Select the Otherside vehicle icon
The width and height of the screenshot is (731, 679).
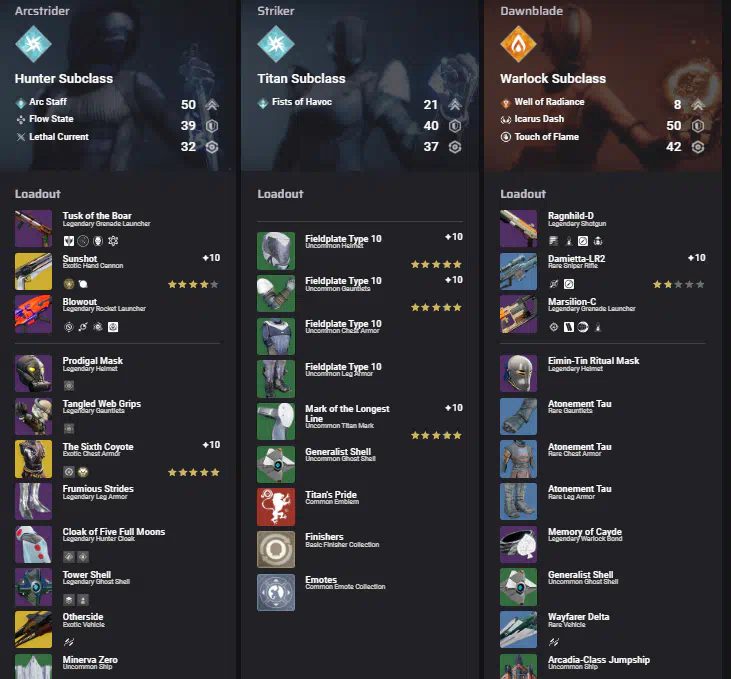click(33, 630)
